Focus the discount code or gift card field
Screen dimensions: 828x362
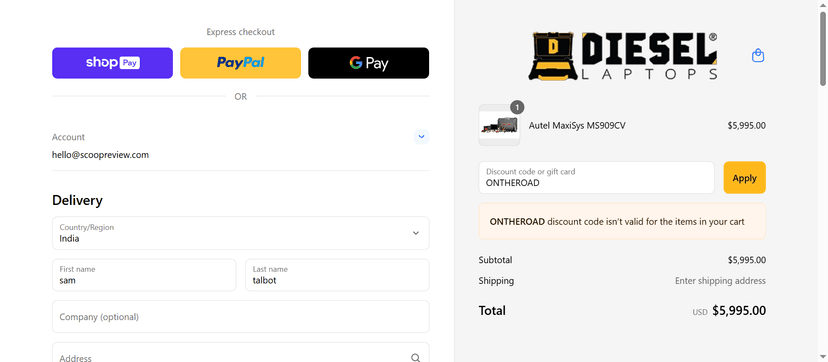[x=596, y=178]
